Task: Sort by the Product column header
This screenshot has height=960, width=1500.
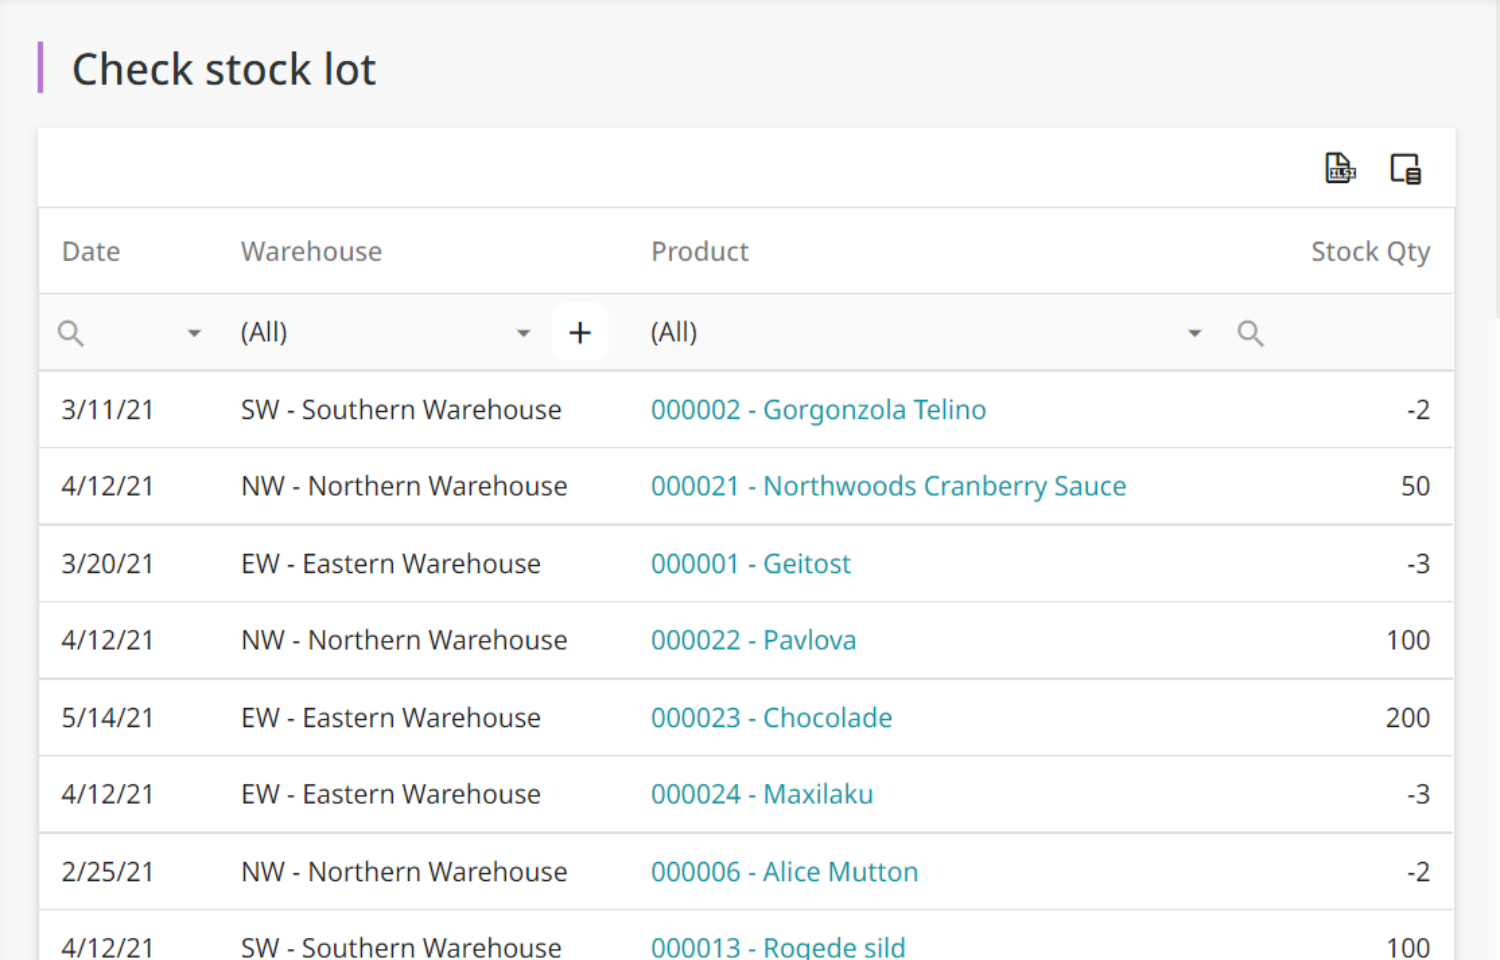Action: 700,251
